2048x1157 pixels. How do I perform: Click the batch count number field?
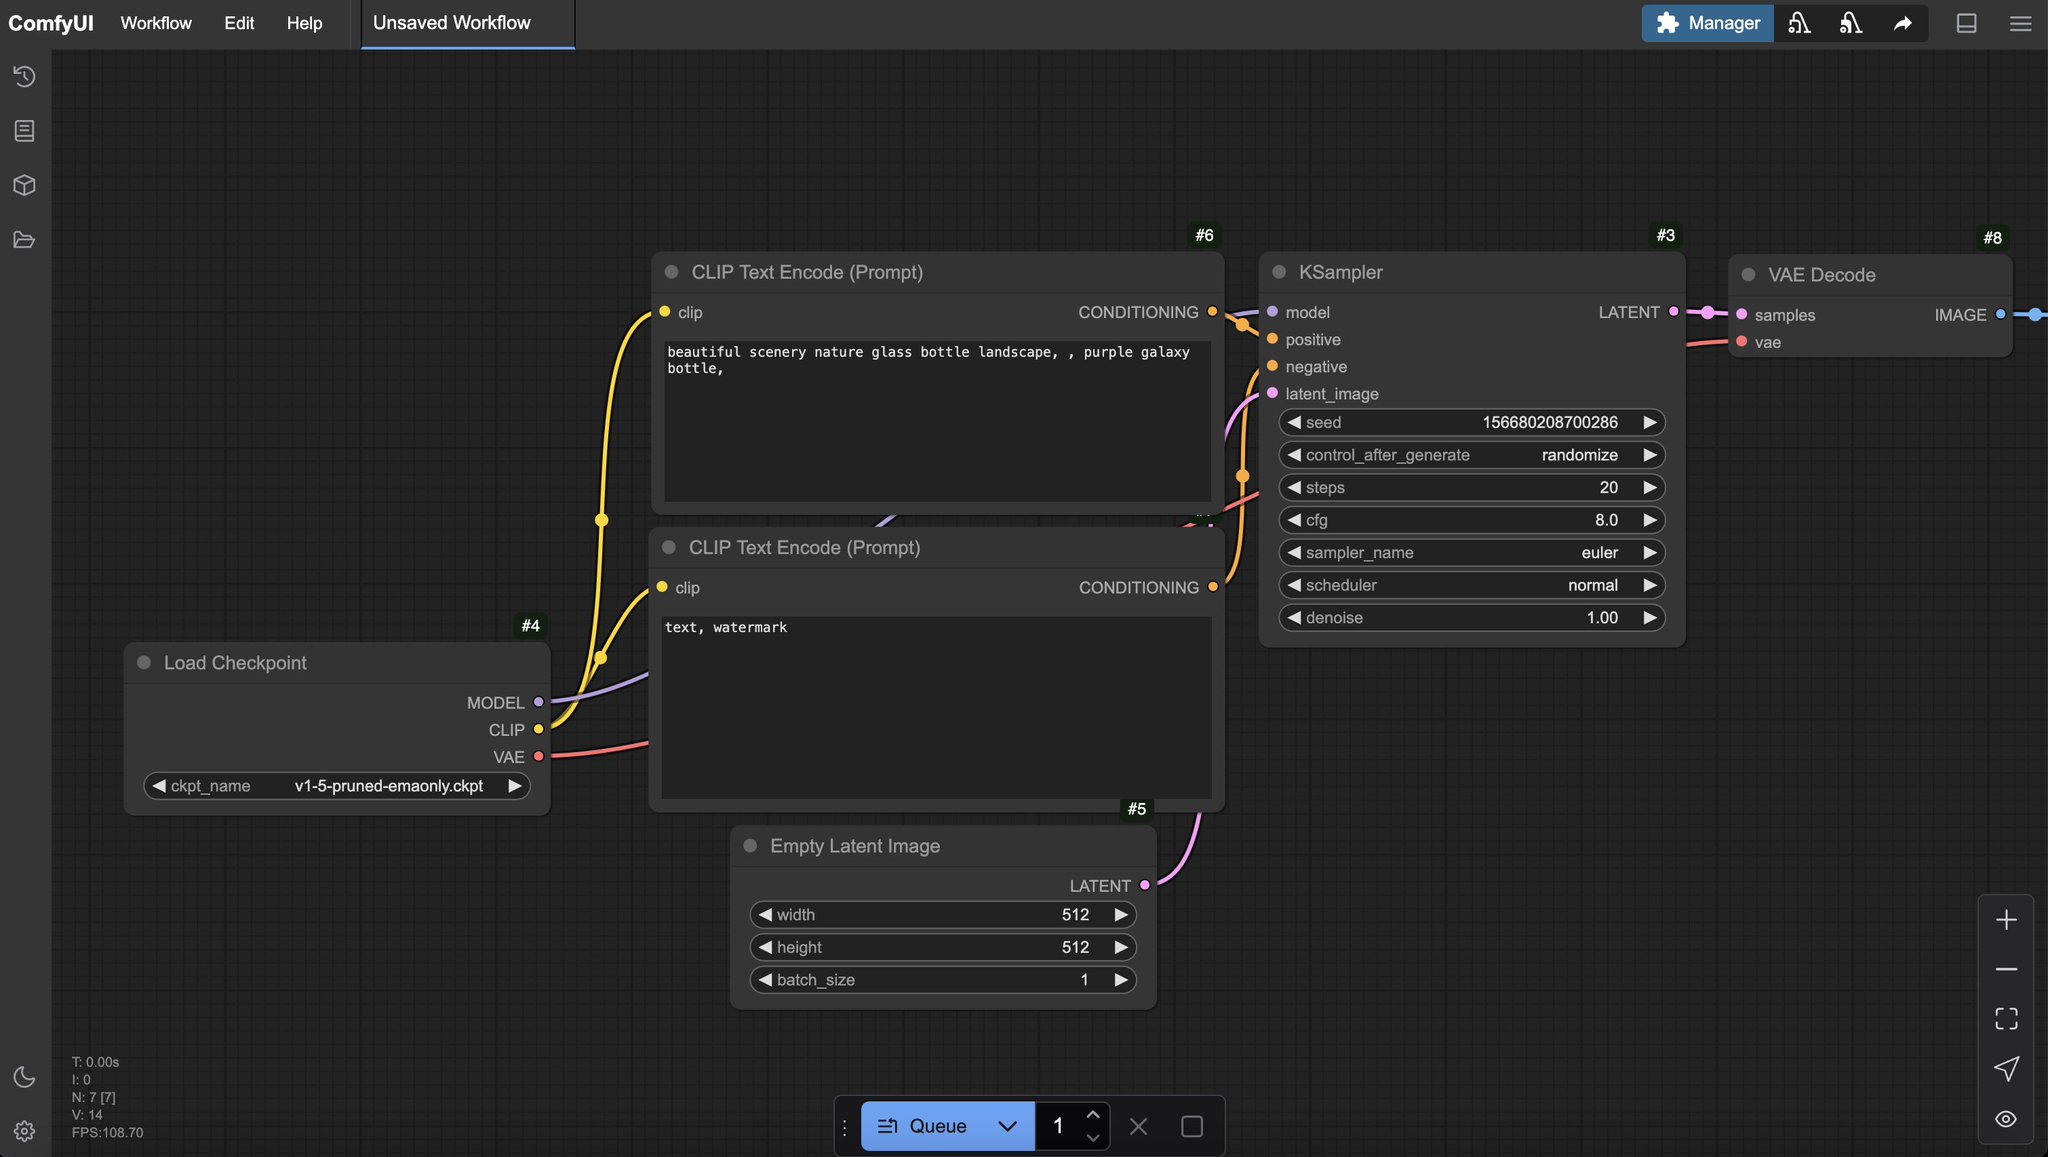click(1058, 1127)
